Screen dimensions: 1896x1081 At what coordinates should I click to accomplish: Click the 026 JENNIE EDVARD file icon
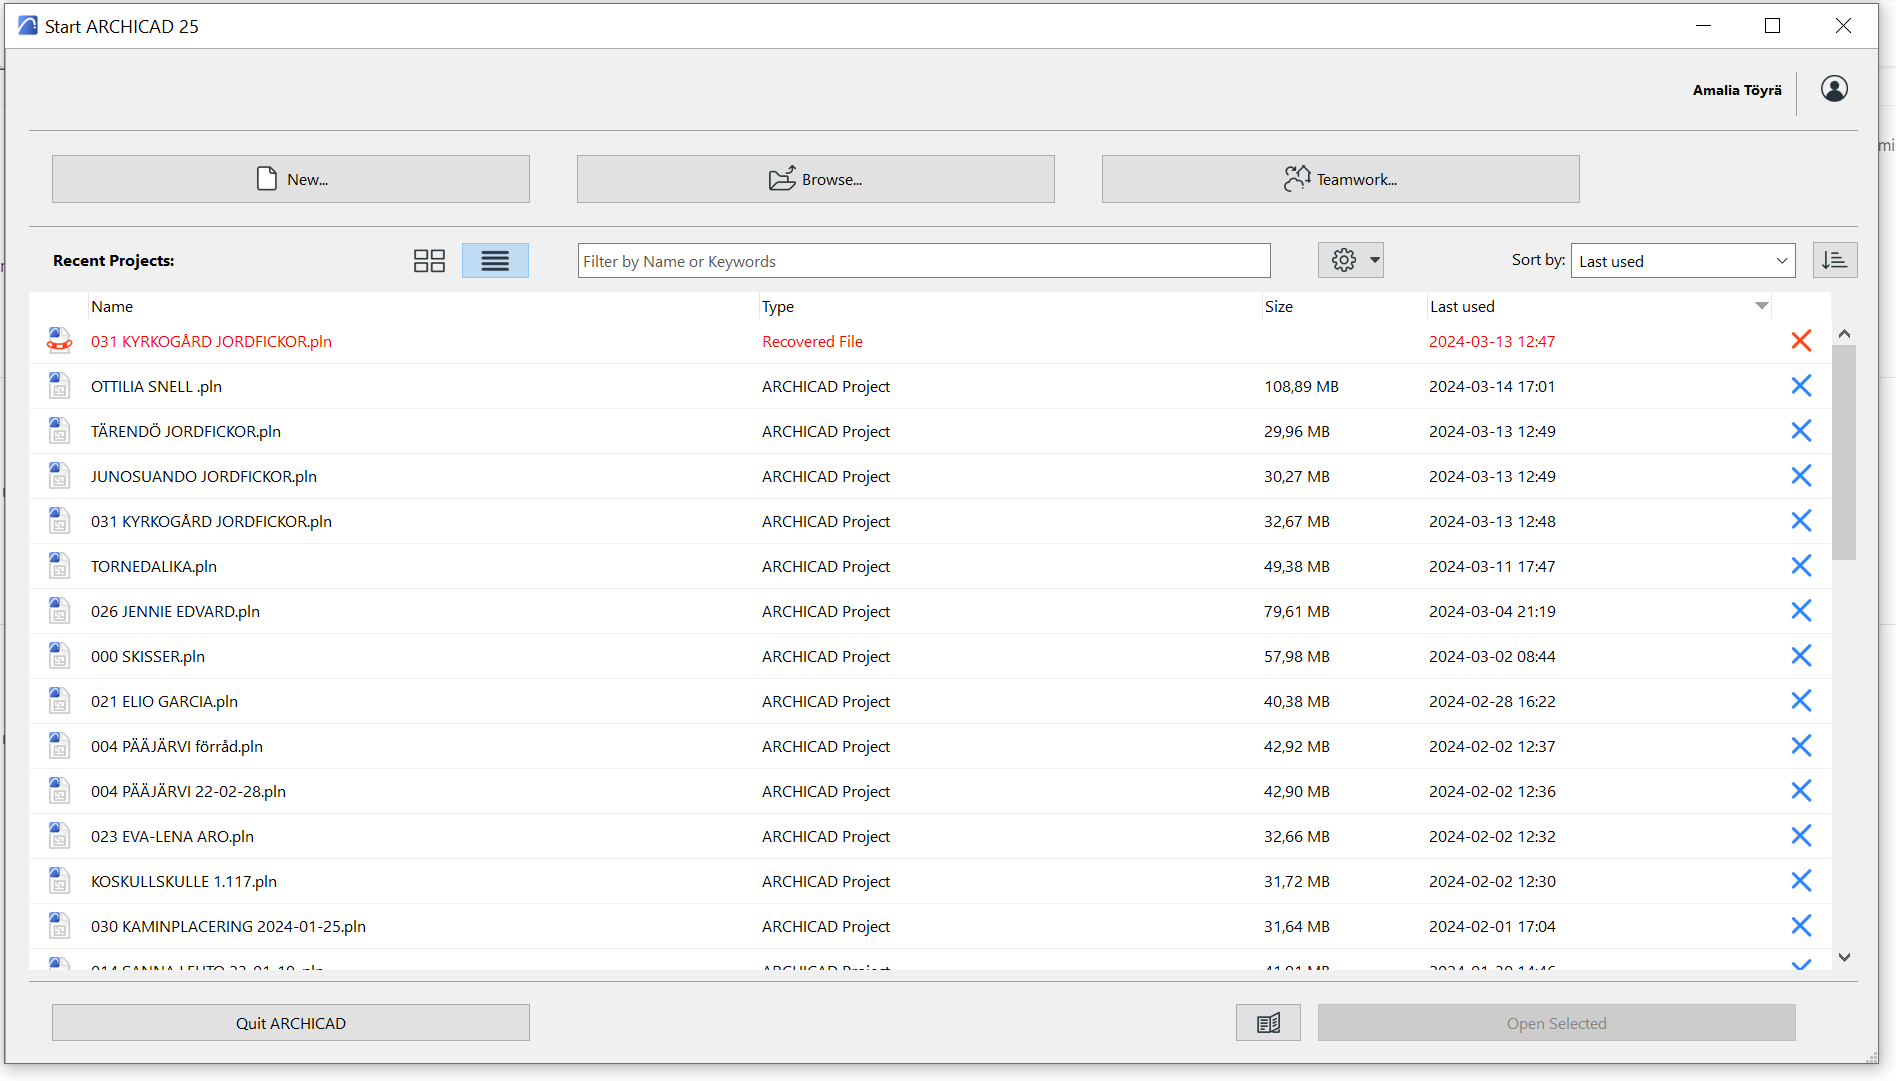(59, 611)
